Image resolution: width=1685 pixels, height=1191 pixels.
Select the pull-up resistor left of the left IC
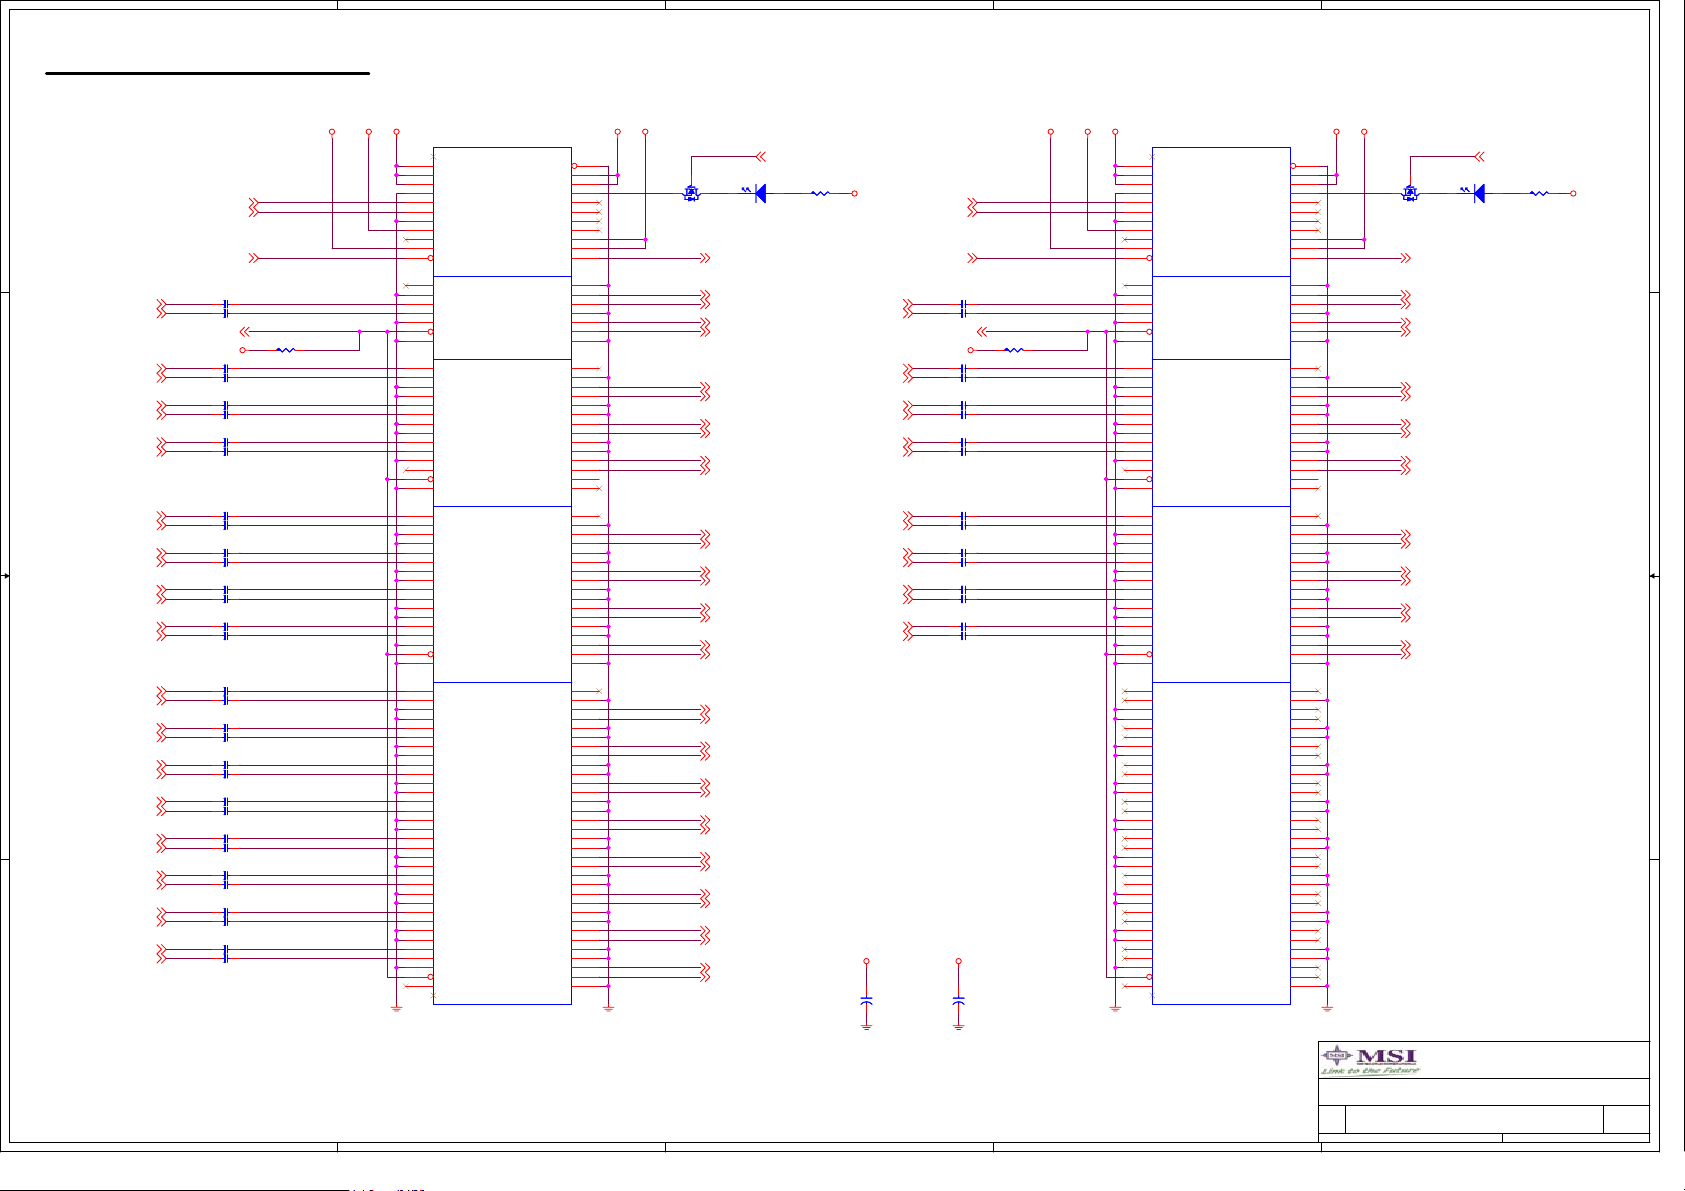point(286,350)
